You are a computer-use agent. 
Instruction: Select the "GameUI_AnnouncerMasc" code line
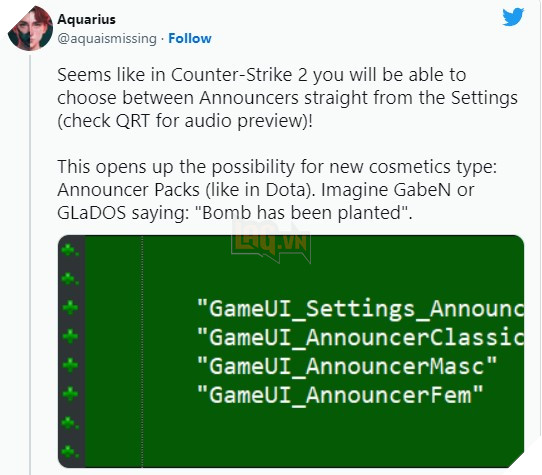pos(347,366)
